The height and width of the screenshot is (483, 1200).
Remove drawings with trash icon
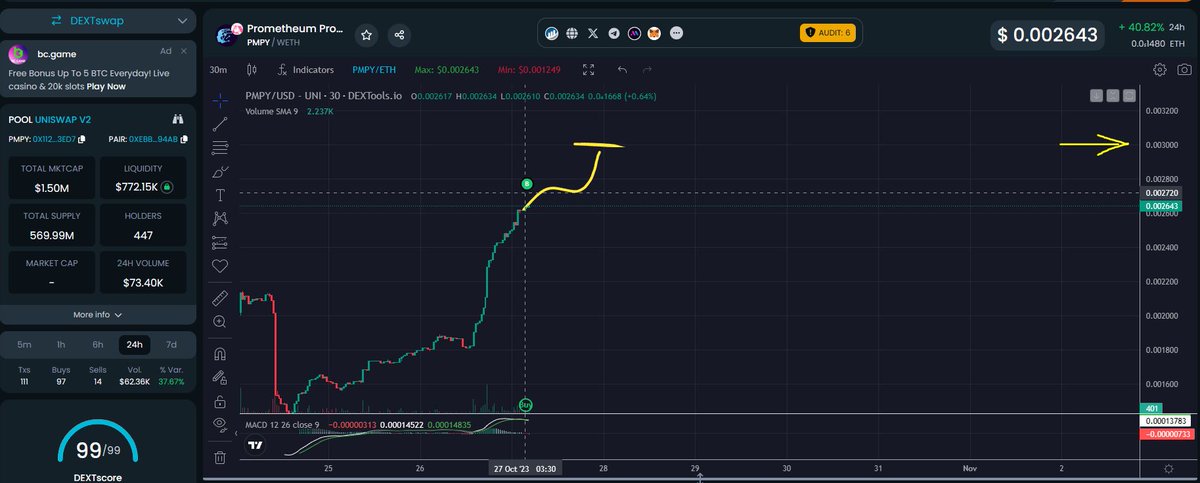pyautogui.click(x=220, y=457)
